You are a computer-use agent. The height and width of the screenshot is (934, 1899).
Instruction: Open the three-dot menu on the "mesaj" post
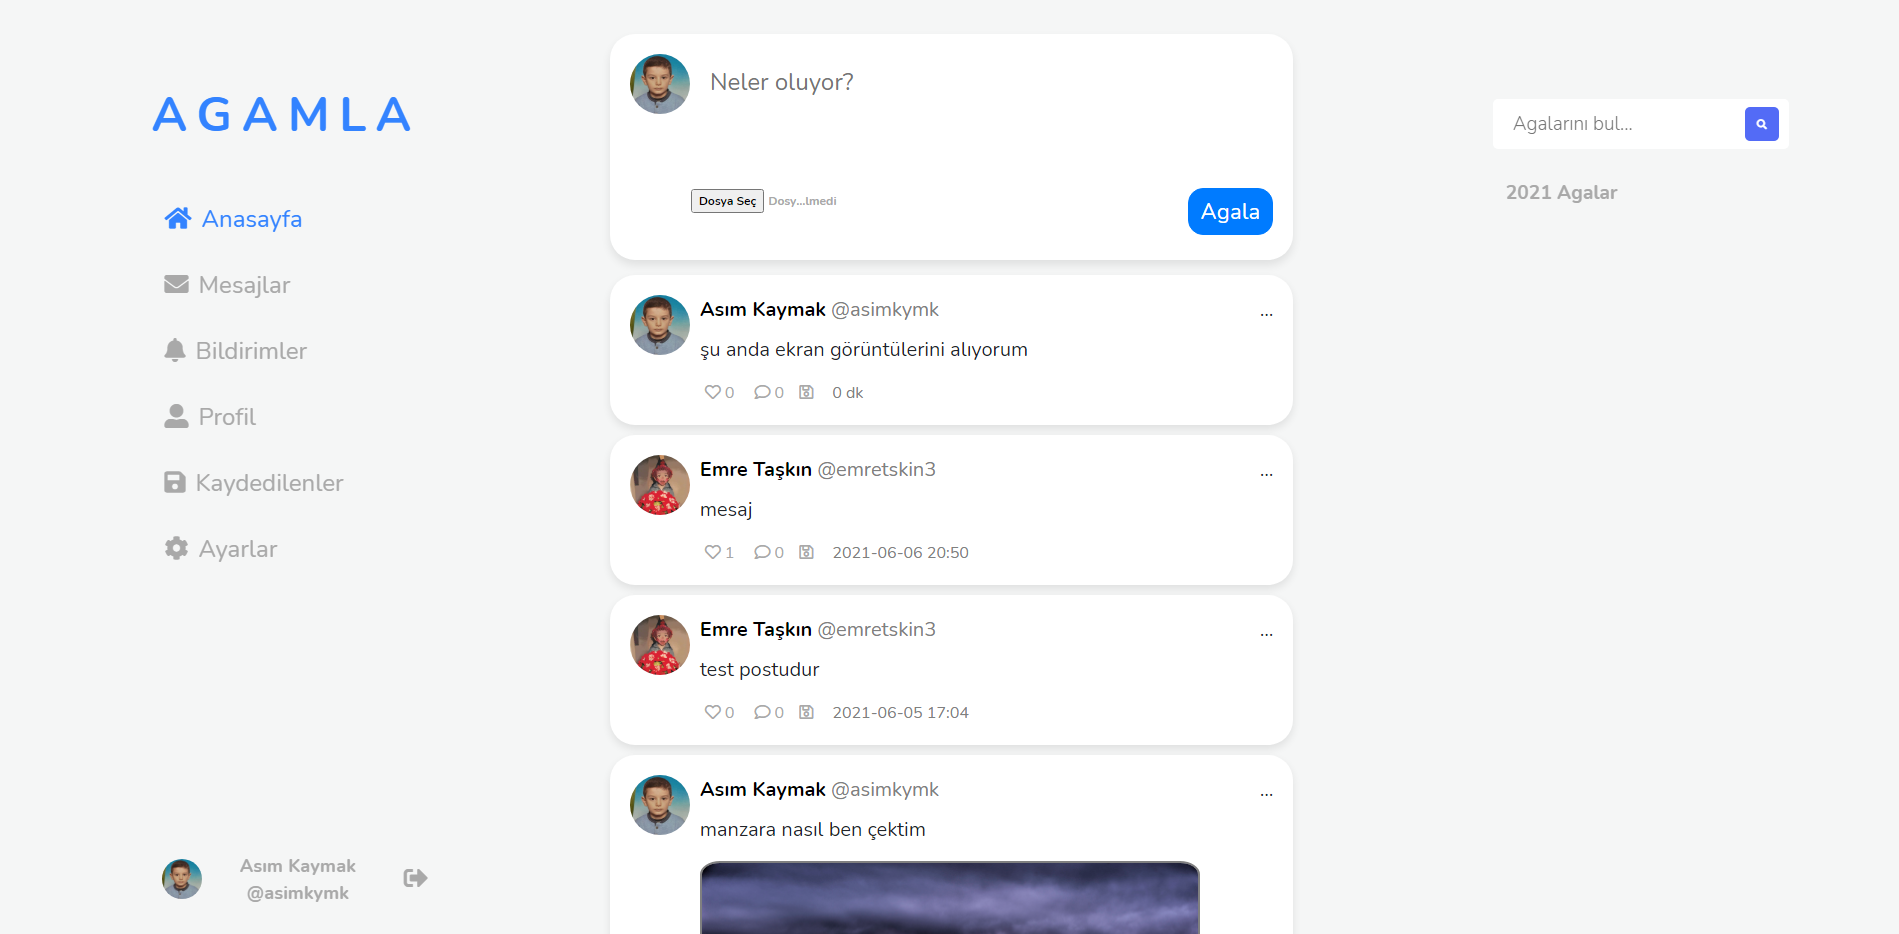tap(1266, 473)
